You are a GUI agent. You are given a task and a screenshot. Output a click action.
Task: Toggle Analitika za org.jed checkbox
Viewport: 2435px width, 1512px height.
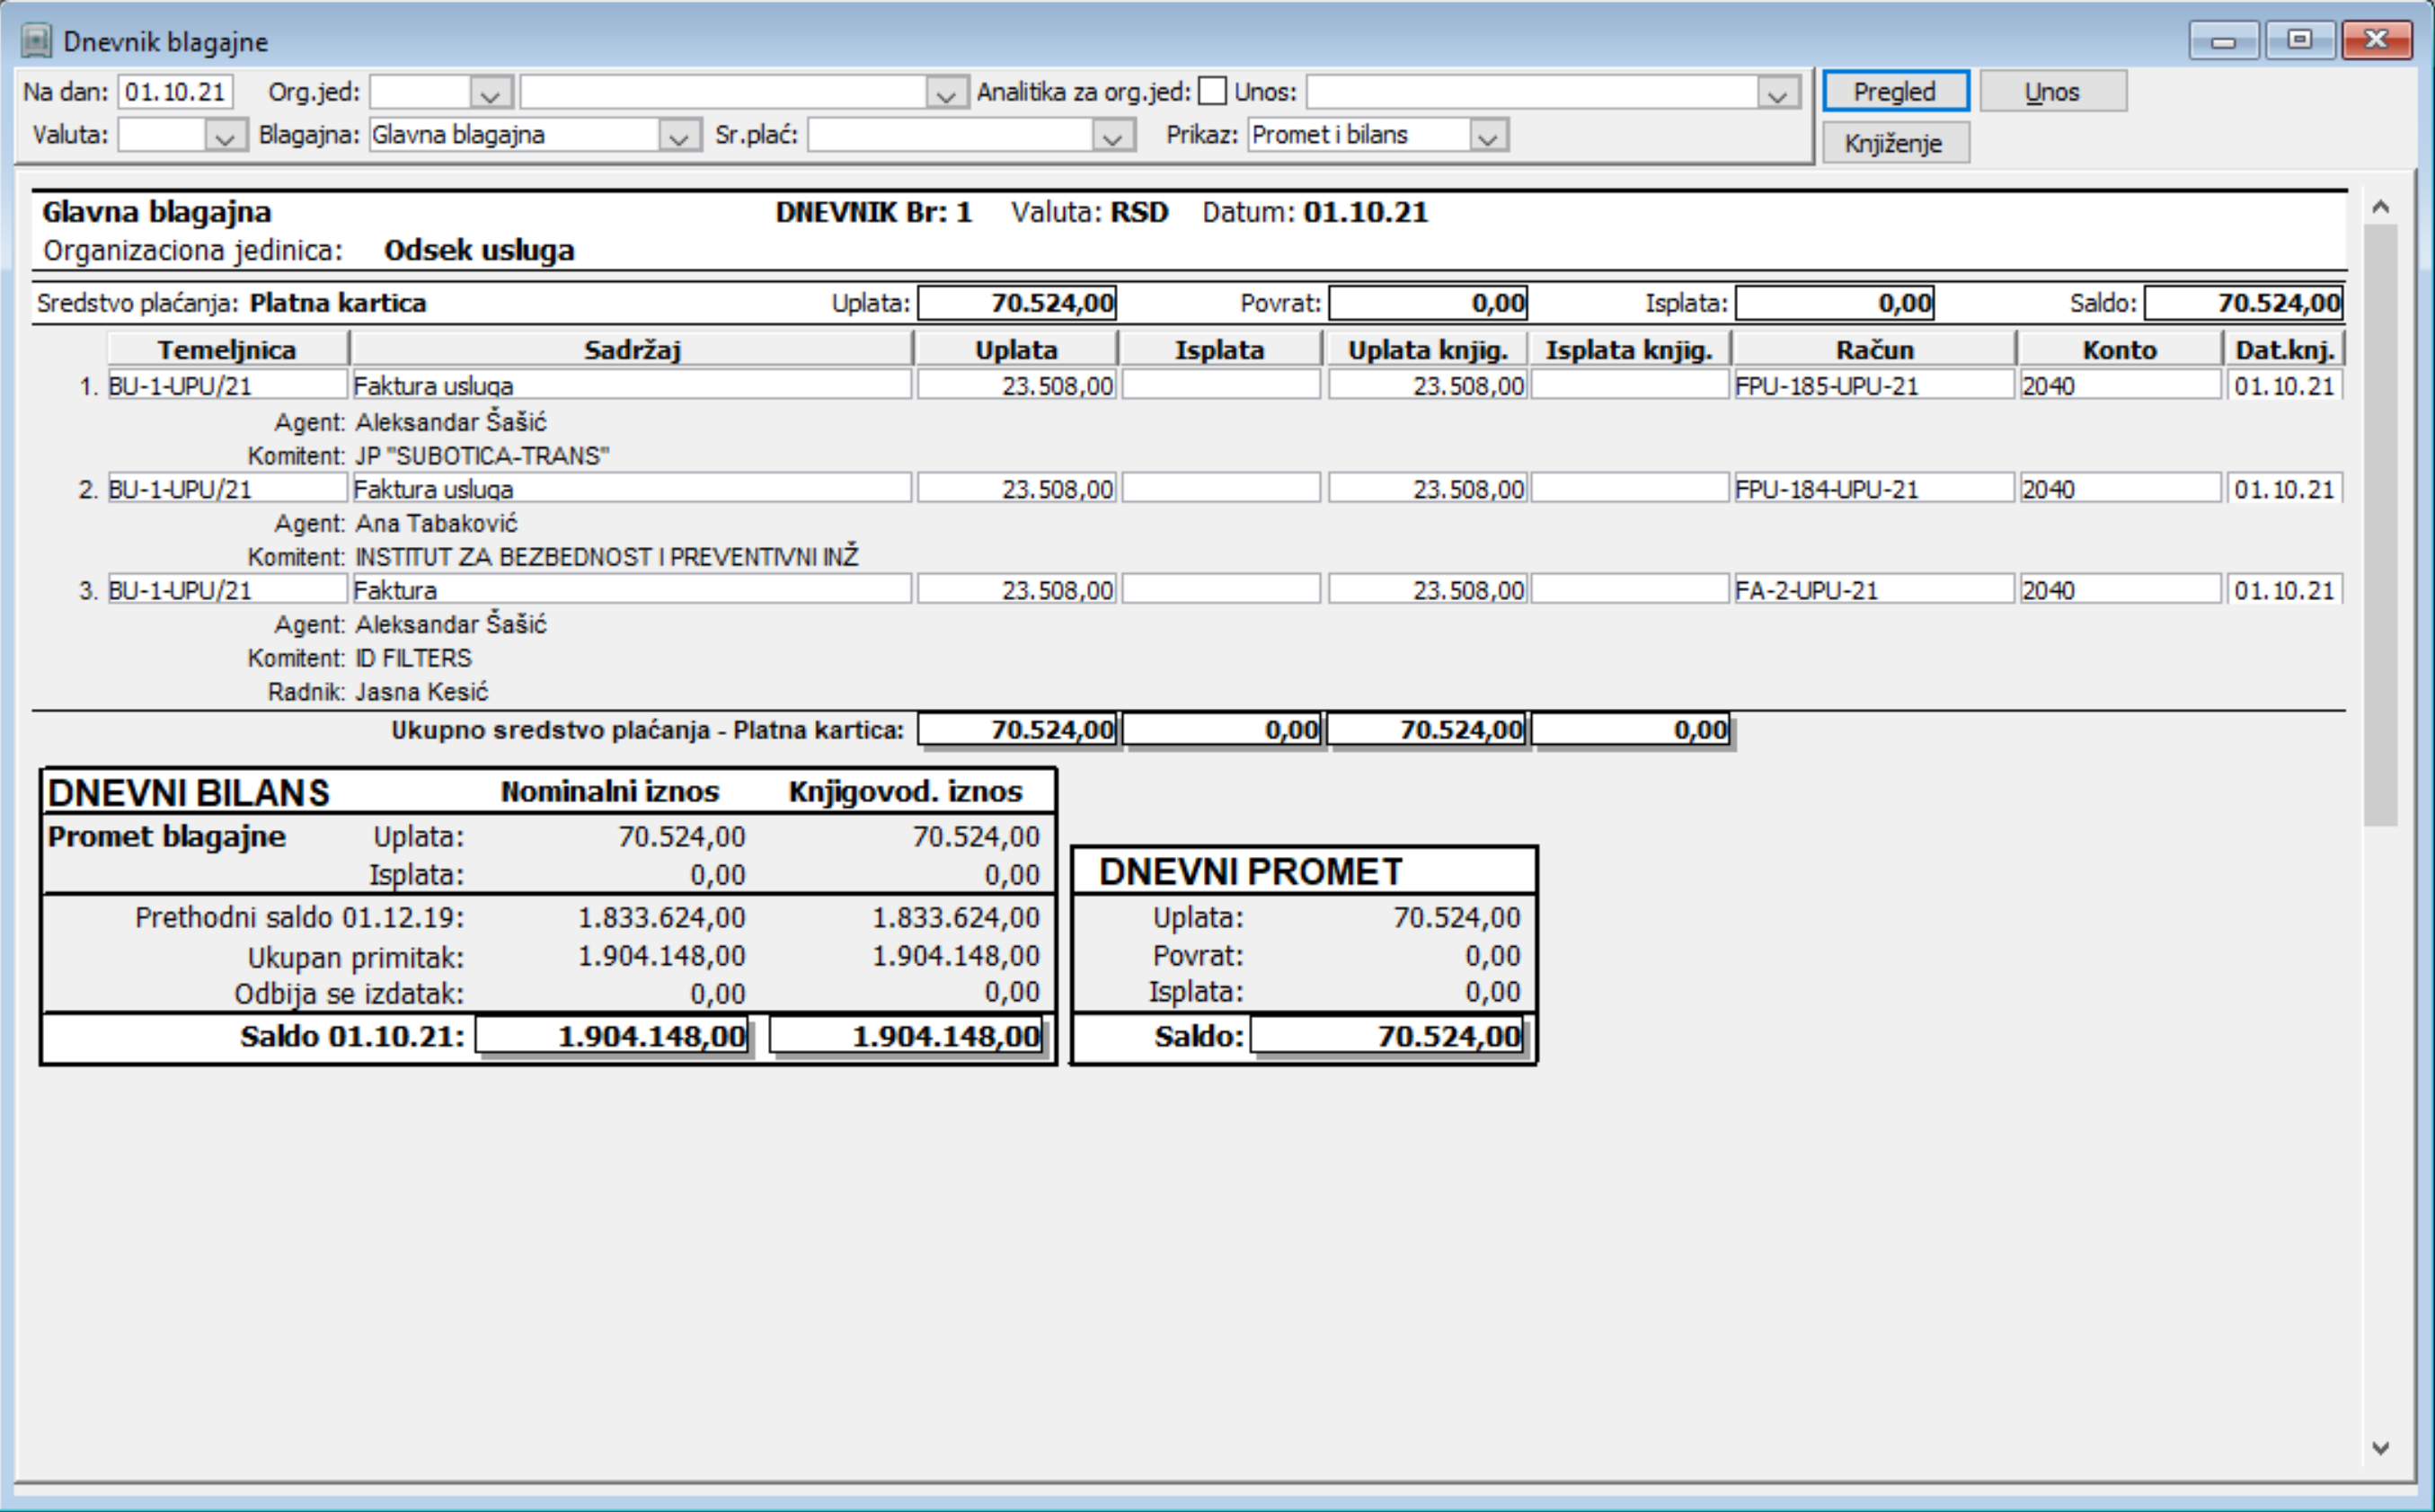(x=1212, y=91)
